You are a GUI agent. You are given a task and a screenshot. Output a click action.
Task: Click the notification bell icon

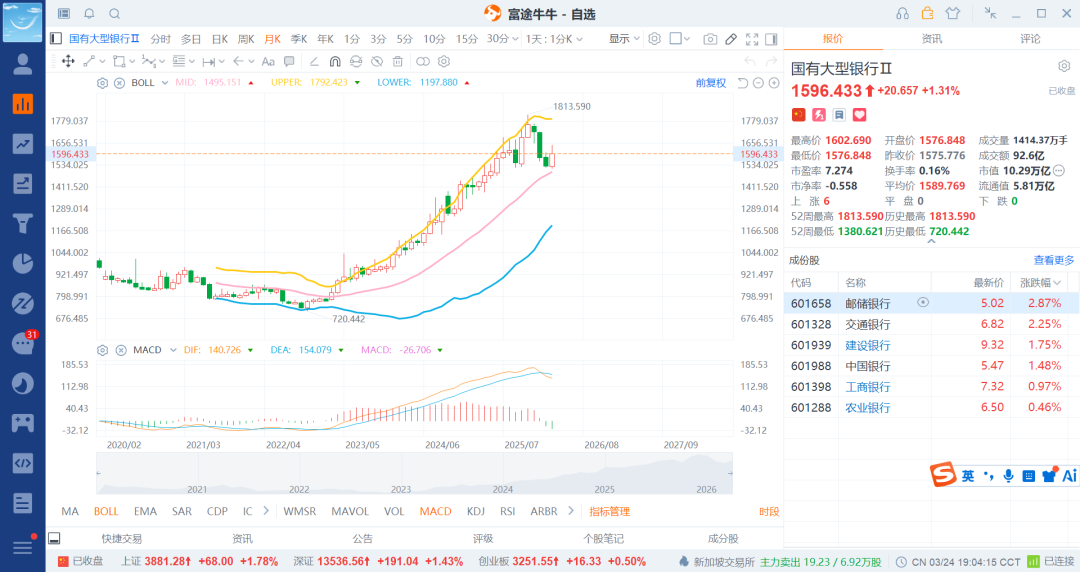[x=89, y=13]
